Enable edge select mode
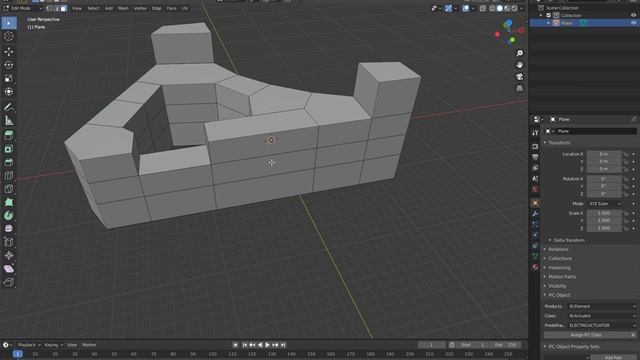This screenshot has height=360, width=640. (56, 8)
